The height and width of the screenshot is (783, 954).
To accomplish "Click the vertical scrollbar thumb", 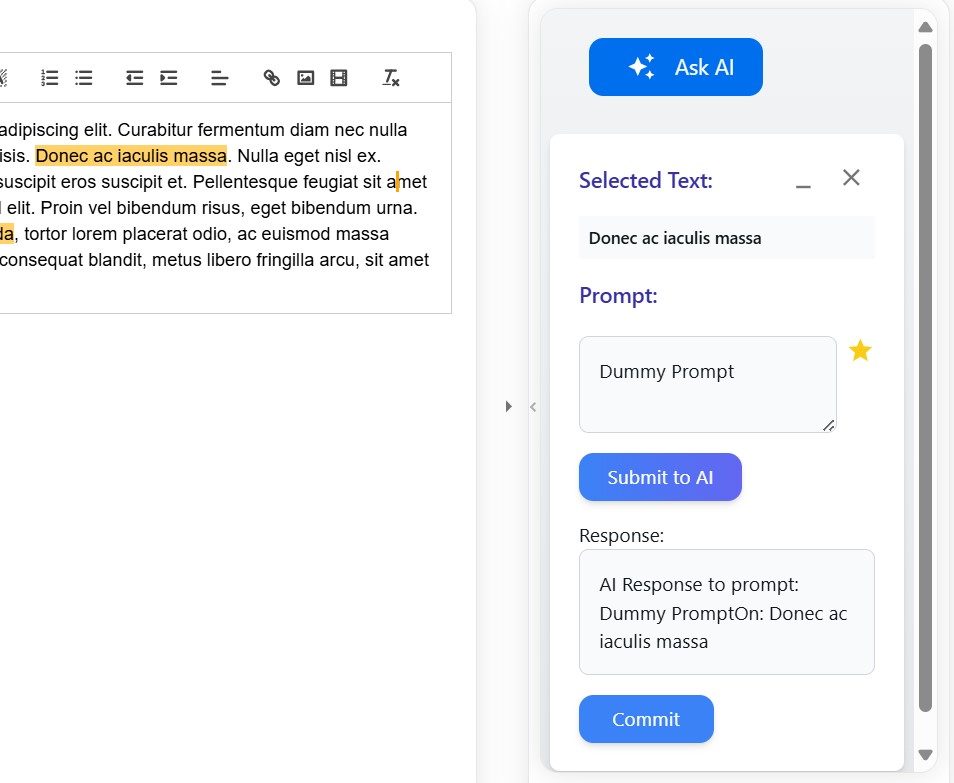I will tap(925, 377).
